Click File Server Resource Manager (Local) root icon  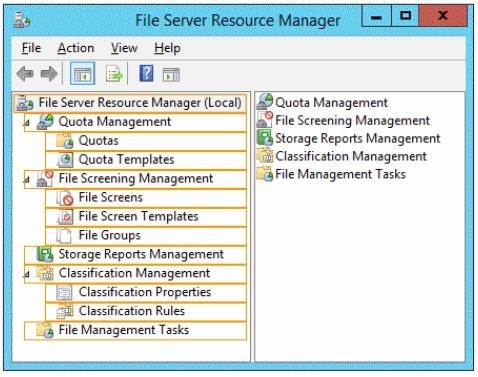(x=25, y=103)
